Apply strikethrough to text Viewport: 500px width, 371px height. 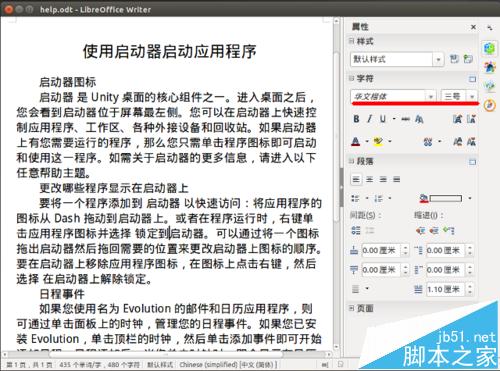406,119
